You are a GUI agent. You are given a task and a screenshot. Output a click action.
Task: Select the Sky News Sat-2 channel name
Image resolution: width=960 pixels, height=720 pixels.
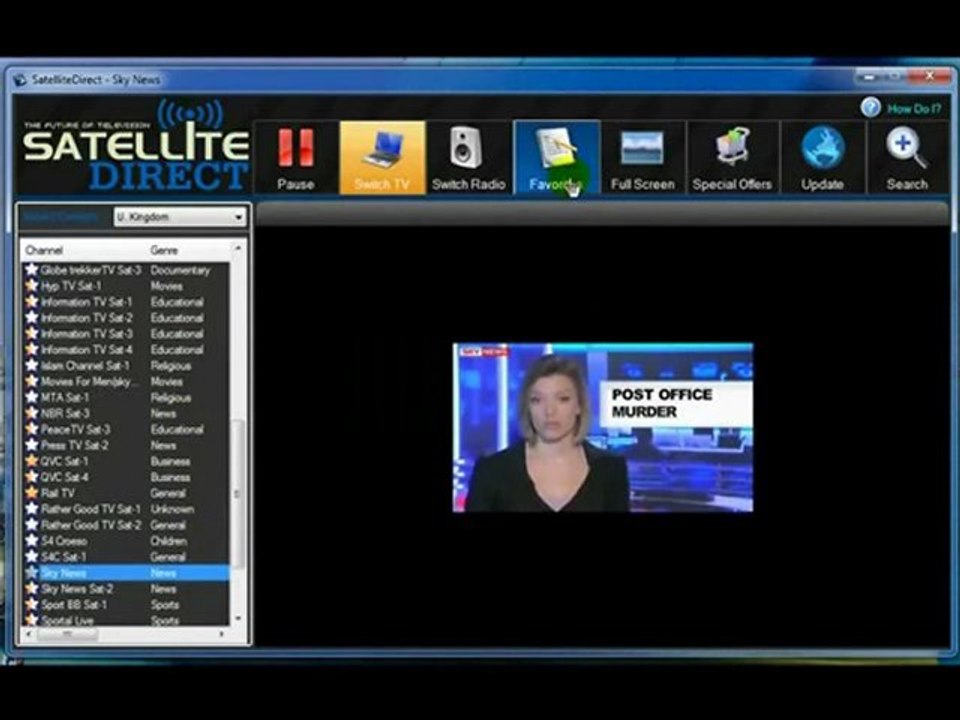click(x=77, y=589)
